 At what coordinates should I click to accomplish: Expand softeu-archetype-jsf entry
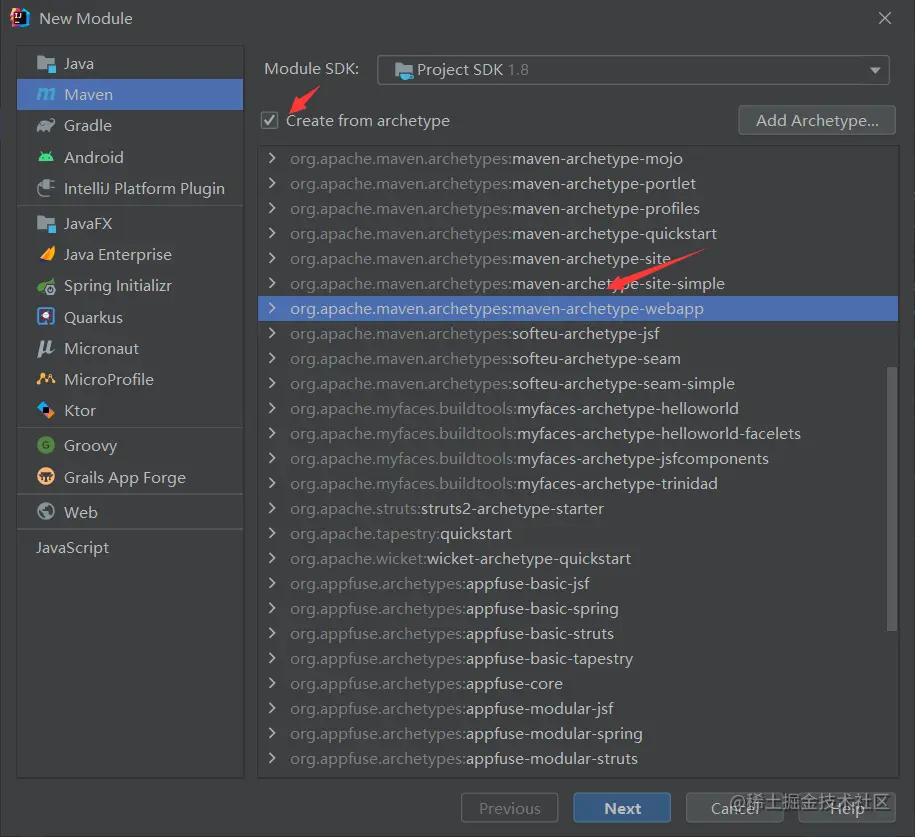271,333
